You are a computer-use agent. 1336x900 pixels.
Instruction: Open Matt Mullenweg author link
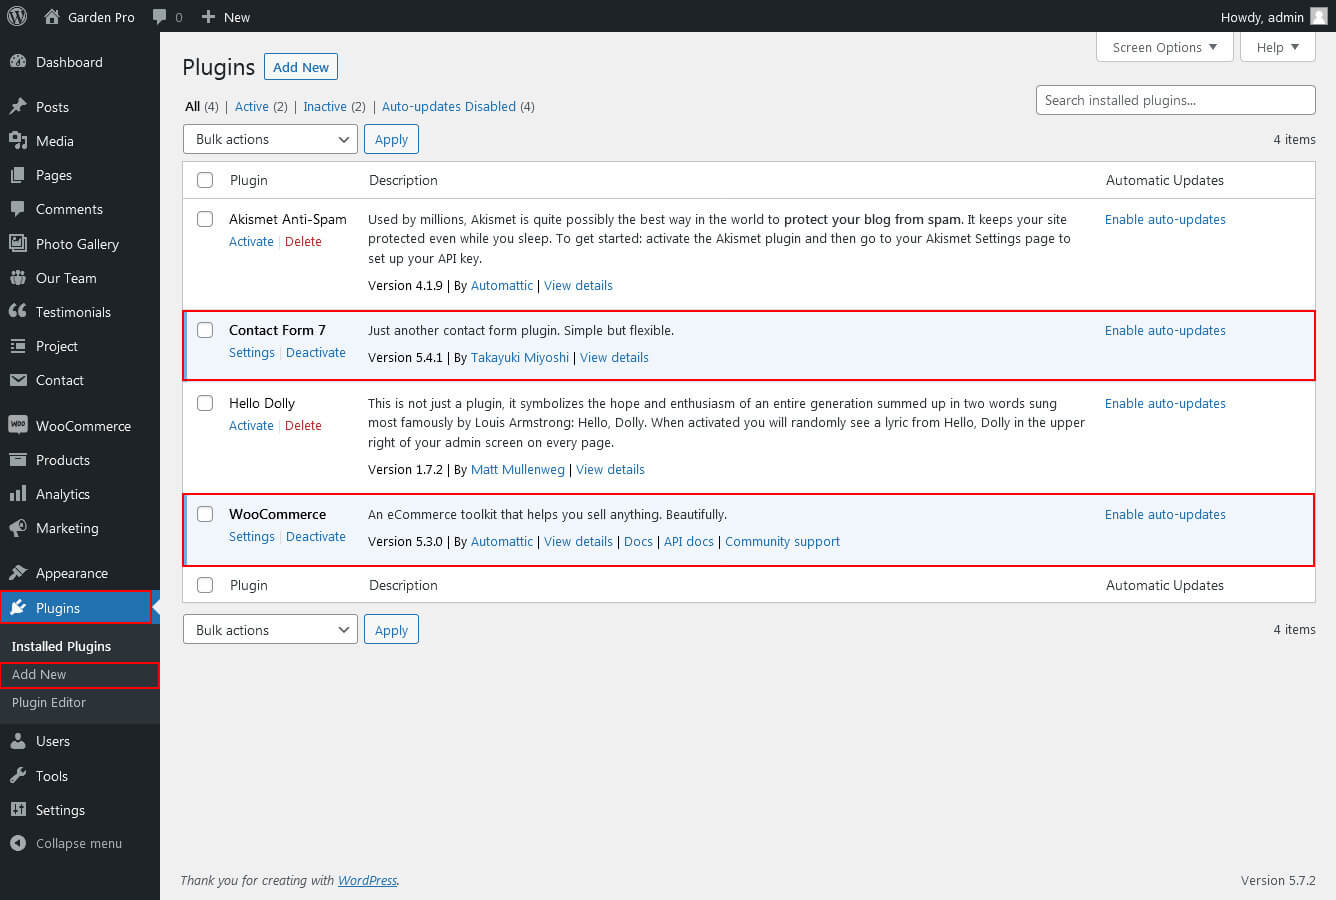518,469
